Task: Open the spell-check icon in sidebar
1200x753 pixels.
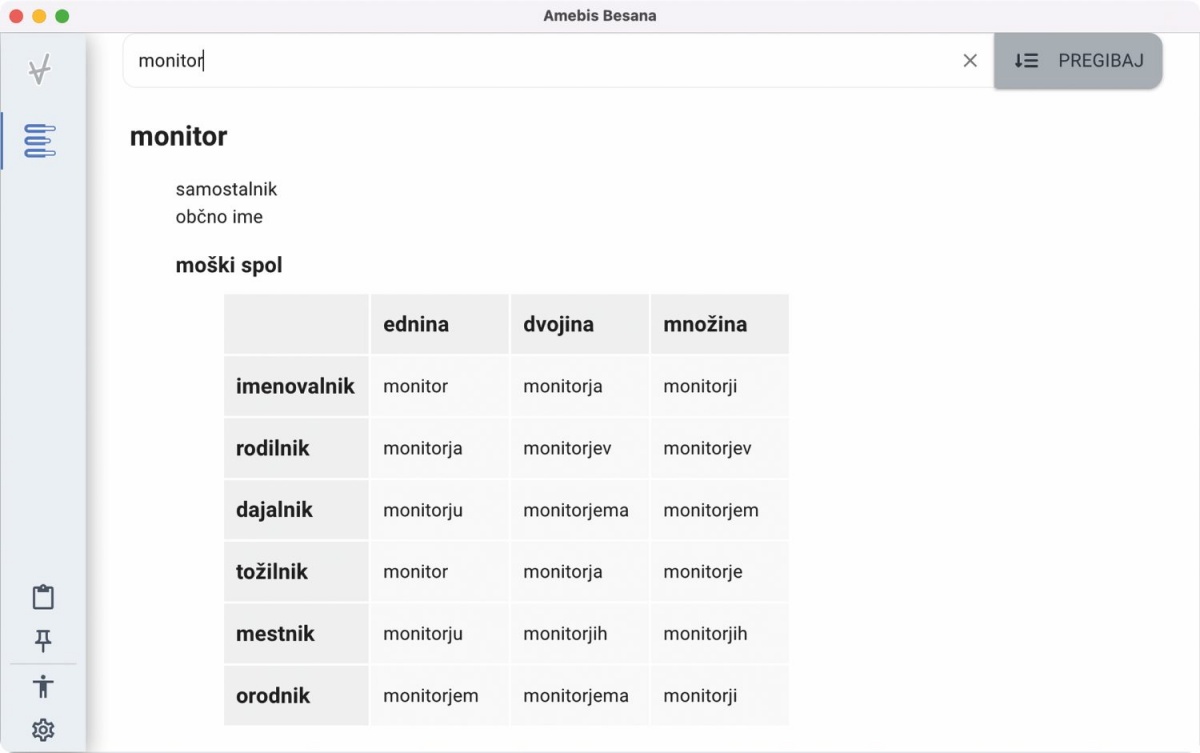Action: 40,70
